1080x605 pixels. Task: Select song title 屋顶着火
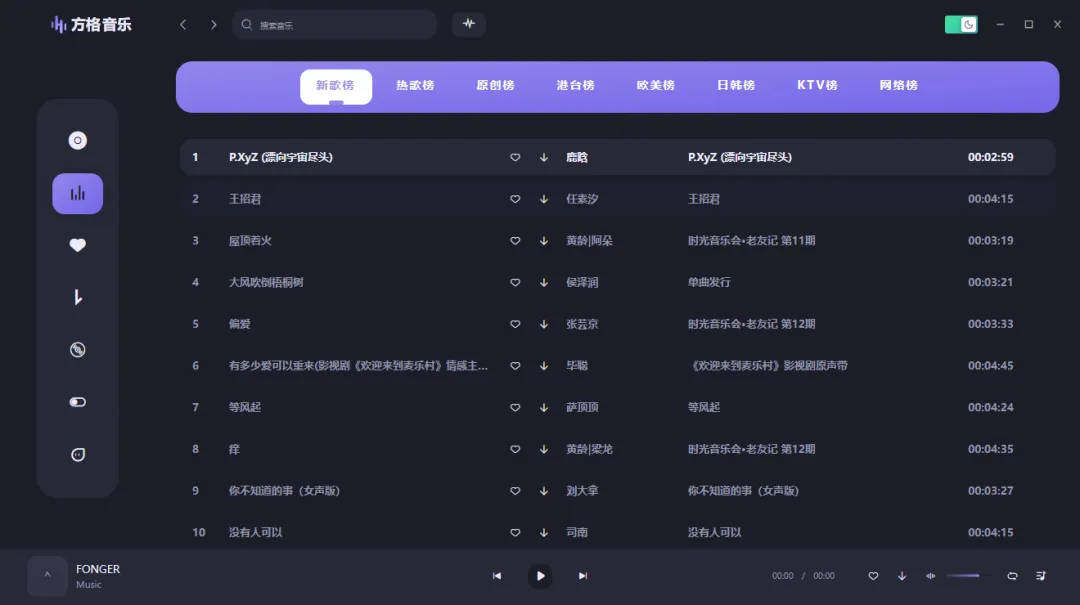[x=250, y=240]
